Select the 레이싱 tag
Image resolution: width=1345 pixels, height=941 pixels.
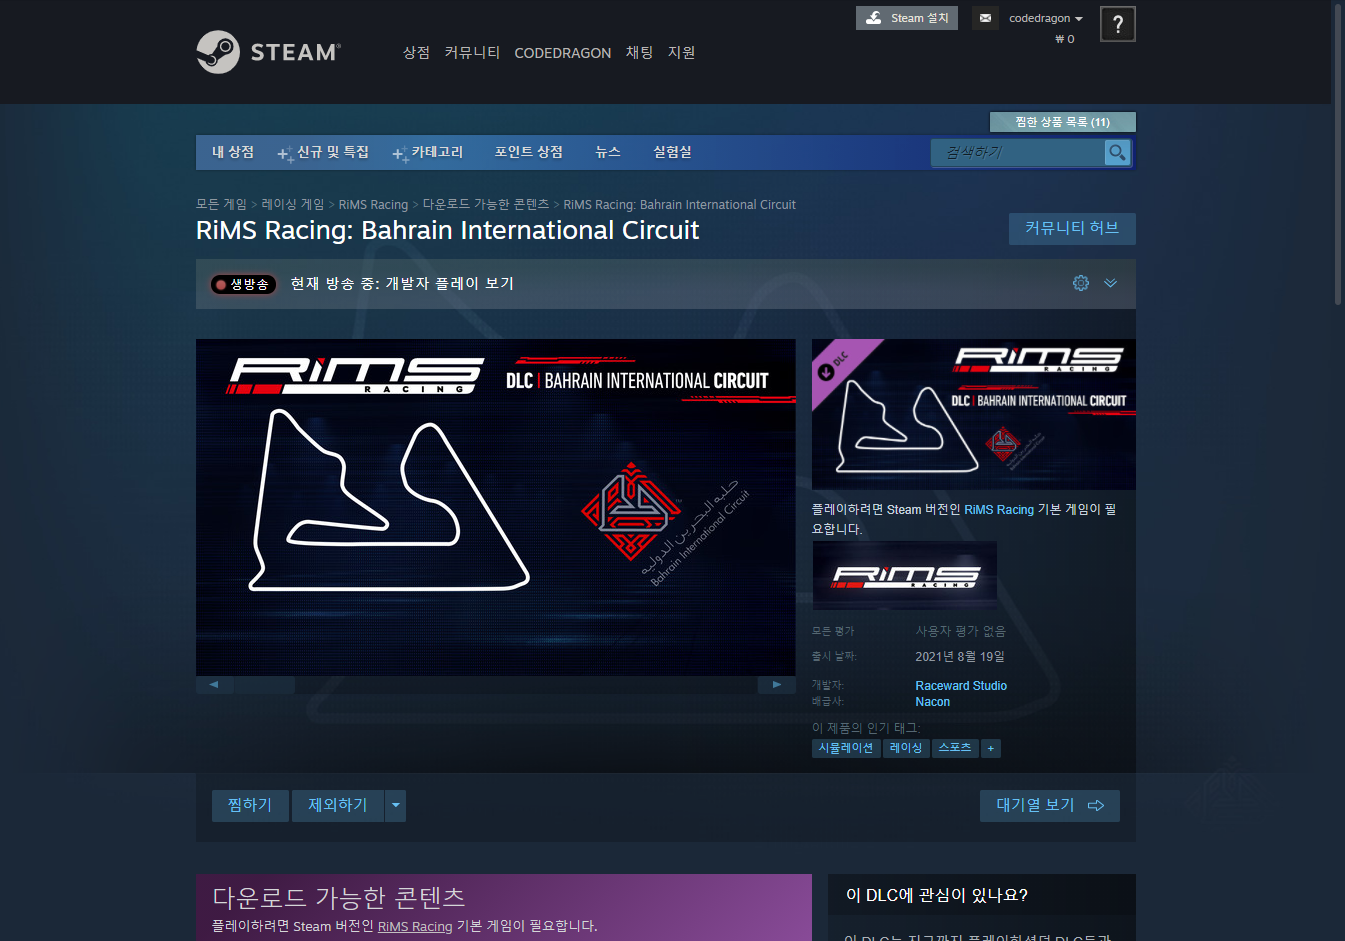[x=906, y=748]
